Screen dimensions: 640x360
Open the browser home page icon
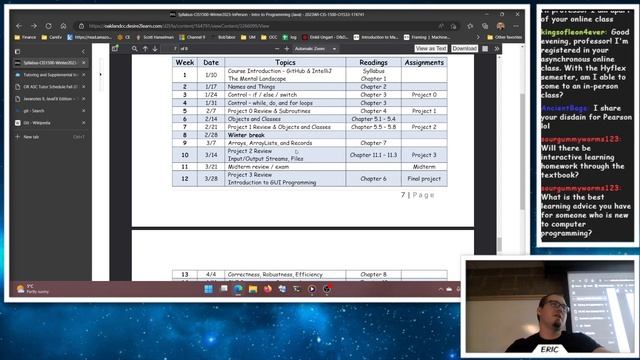63,26
